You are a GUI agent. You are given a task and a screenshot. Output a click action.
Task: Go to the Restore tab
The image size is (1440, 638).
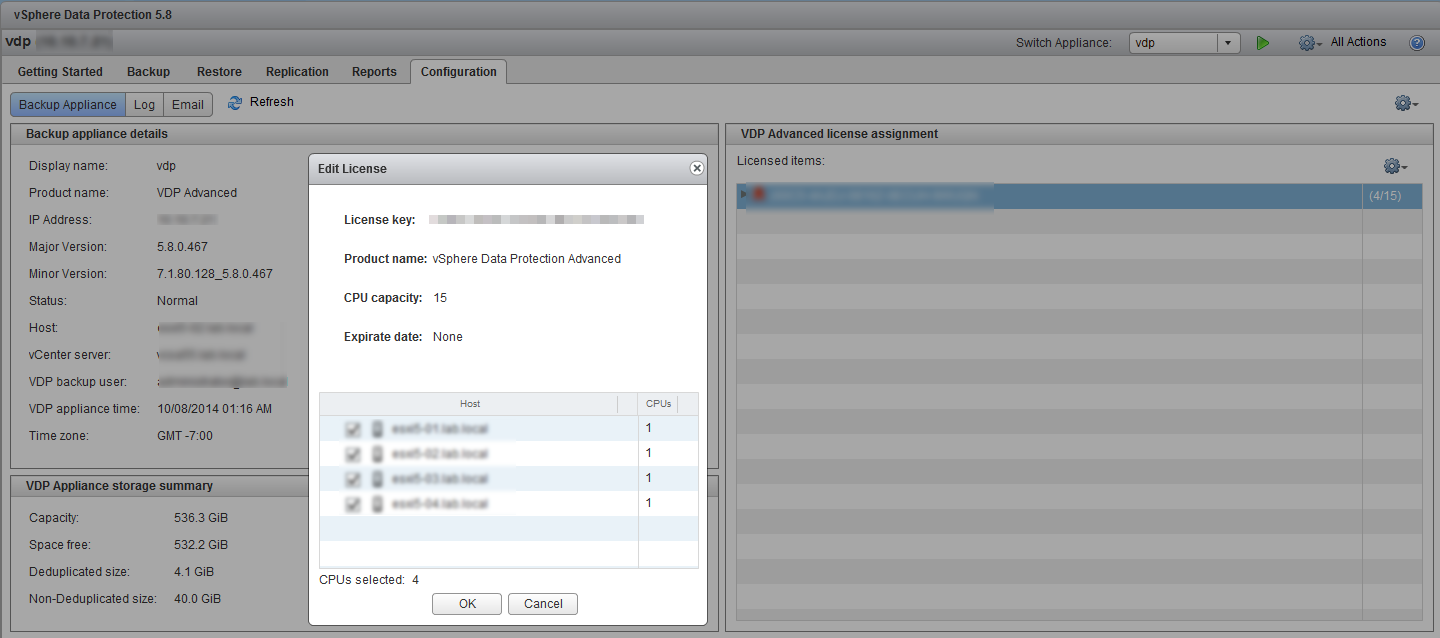[219, 72]
